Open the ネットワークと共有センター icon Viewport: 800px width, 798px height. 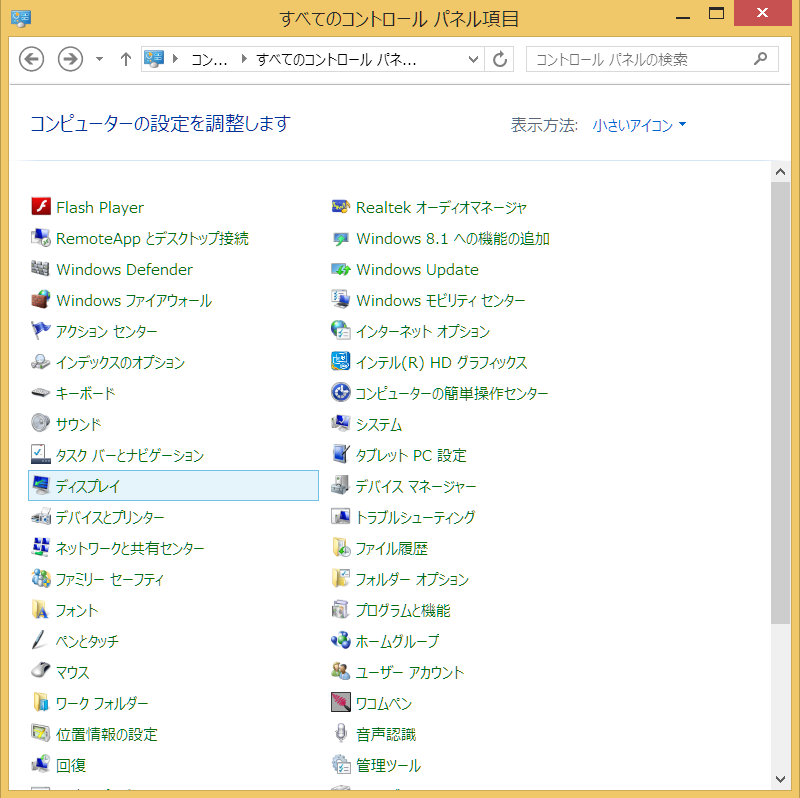click(41, 547)
